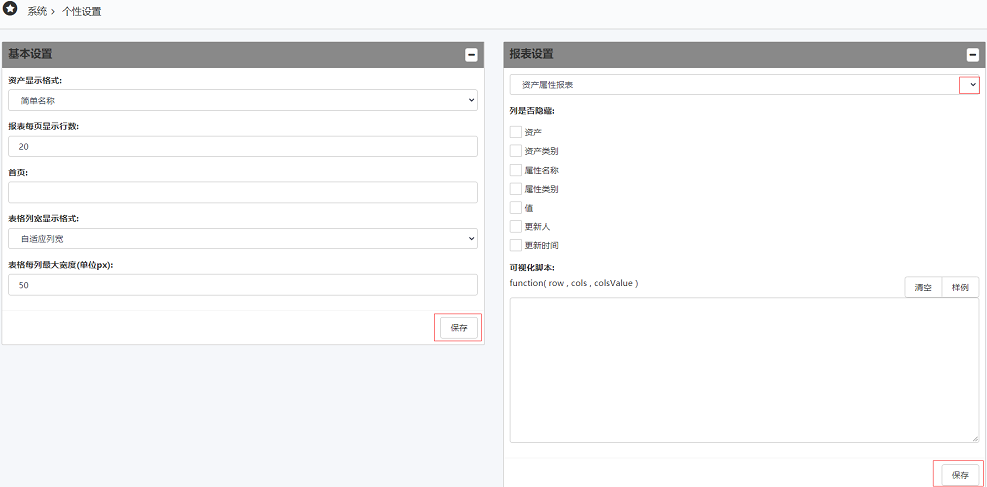Screen dimensions: 987x487
Task: Enable the 属性名称 checkbox
Action: click(x=516, y=170)
